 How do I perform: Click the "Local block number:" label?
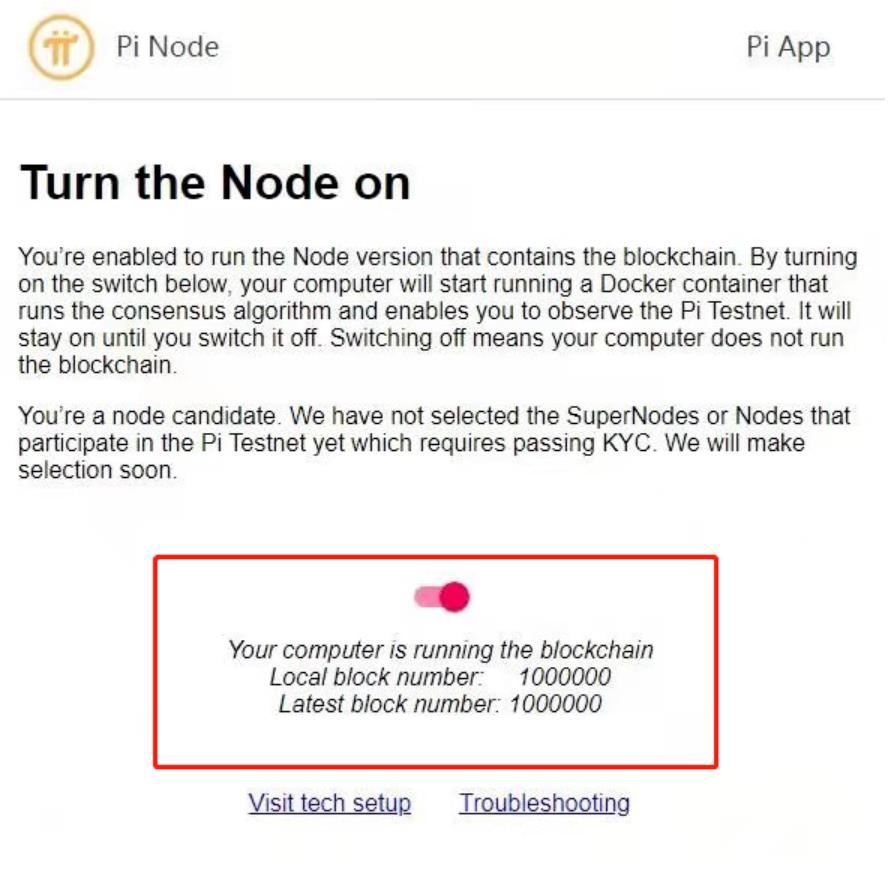click(377, 677)
